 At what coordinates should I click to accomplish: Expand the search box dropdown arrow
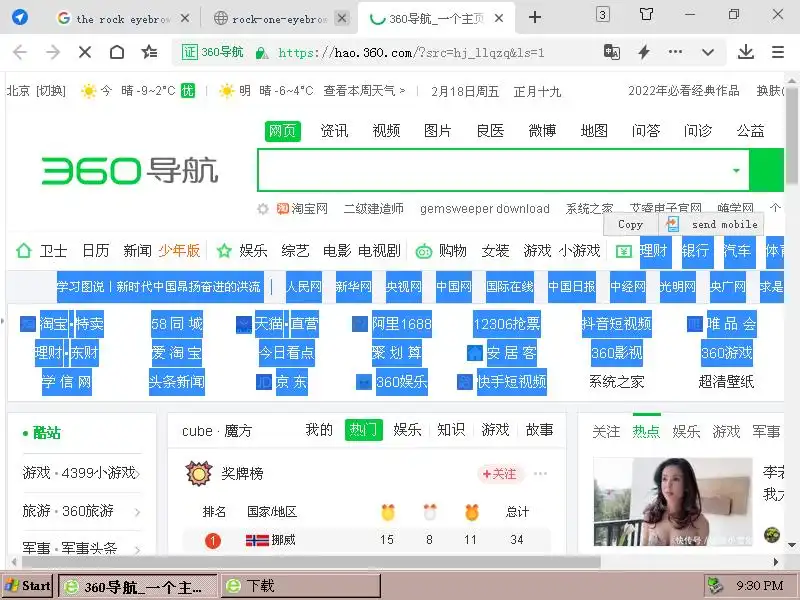pos(736,170)
